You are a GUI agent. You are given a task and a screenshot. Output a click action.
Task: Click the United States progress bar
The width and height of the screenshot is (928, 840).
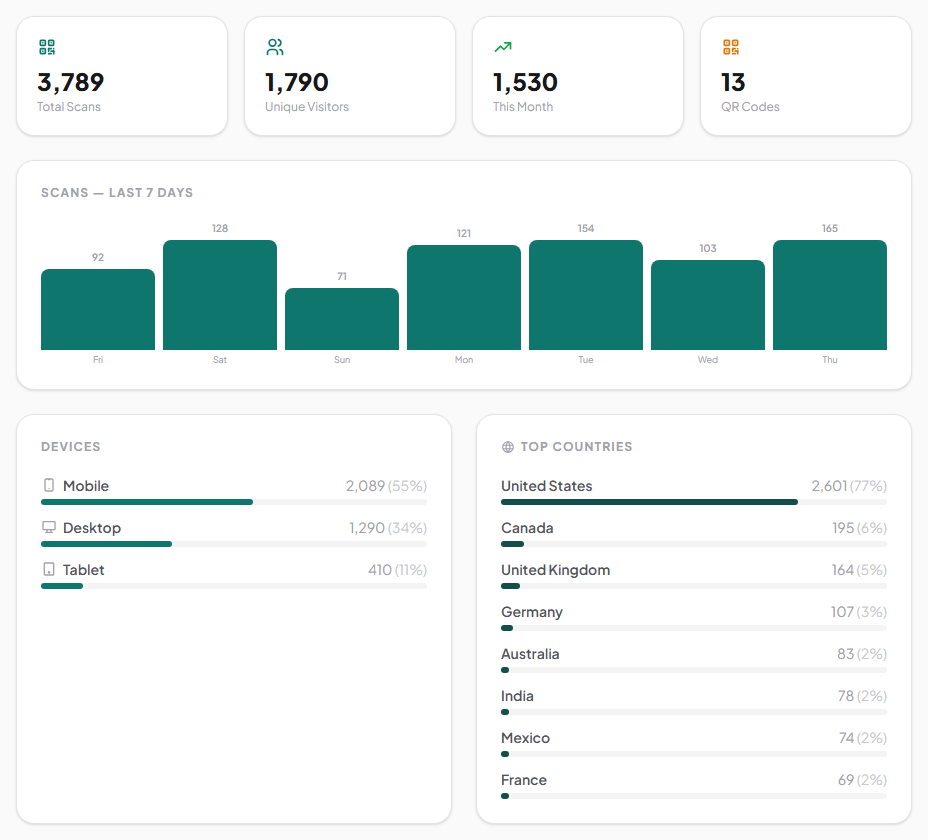pos(694,502)
